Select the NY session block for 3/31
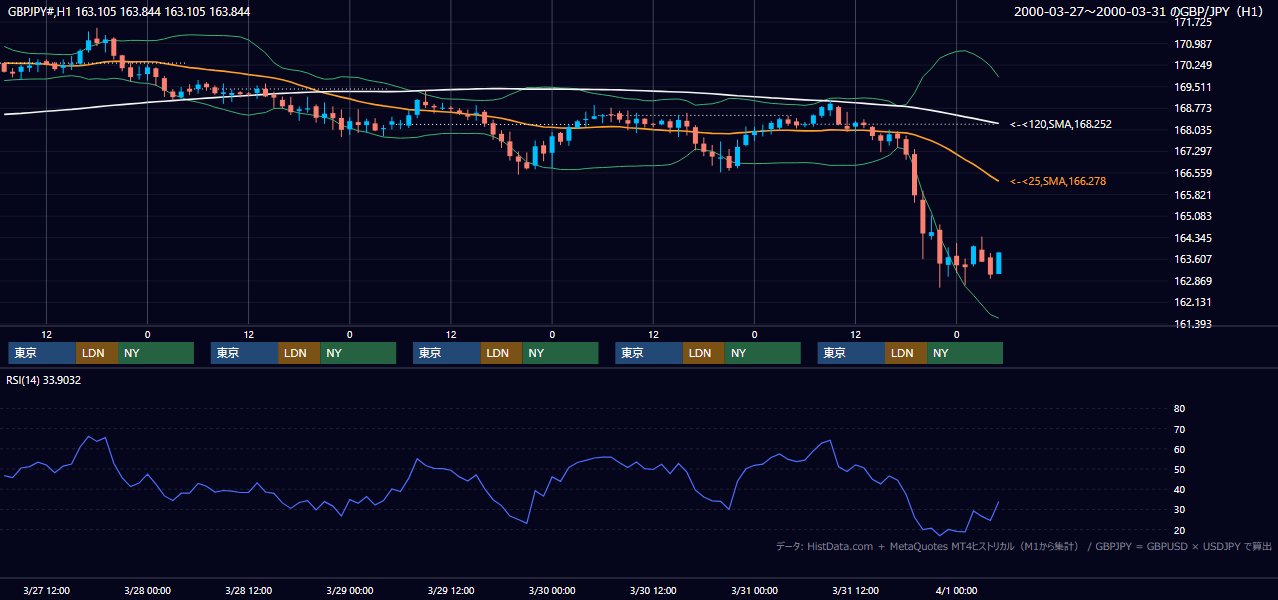Viewport: 1278px width, 600px height. 965,353
